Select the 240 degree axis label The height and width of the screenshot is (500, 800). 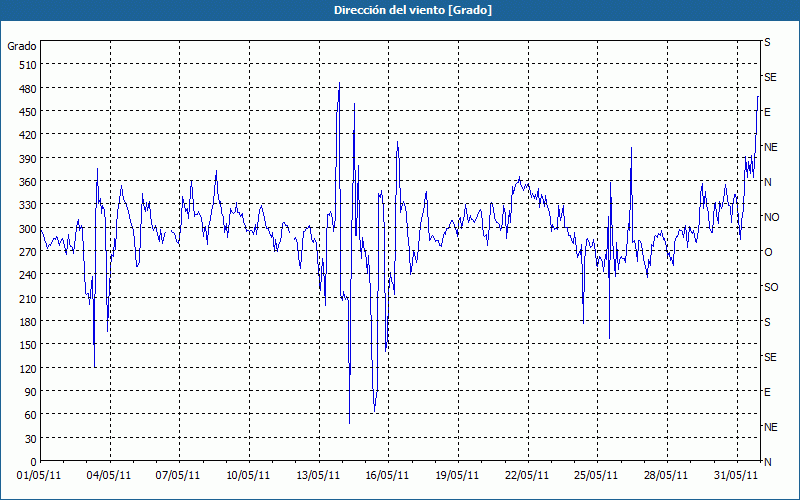(28, 275)
